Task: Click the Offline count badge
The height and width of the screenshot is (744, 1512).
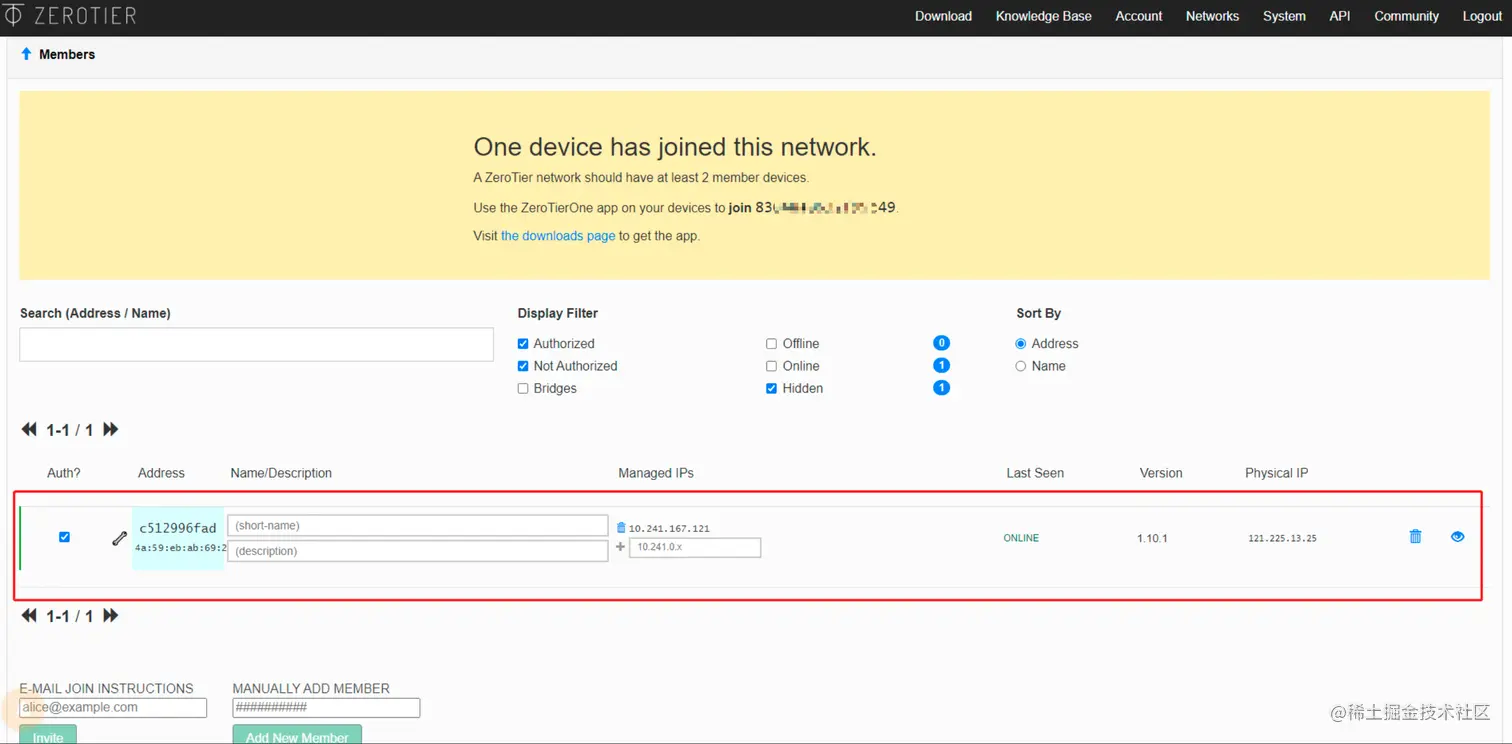Action: [941, 343]
